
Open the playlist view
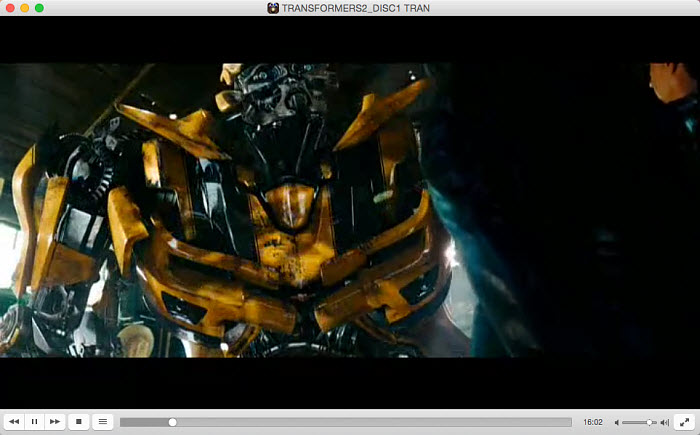pos(103,422)
